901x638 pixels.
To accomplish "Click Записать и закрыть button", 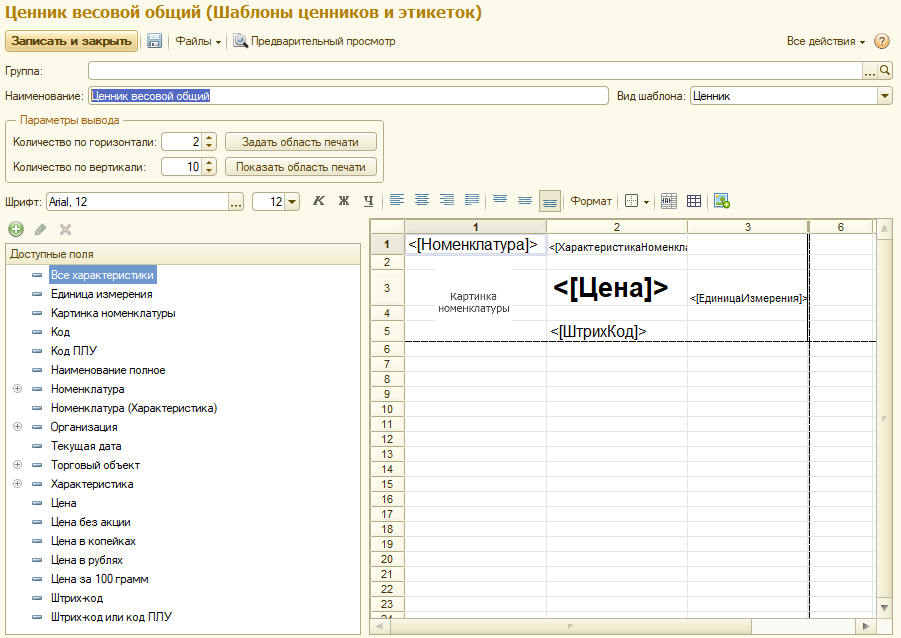I will [x=71, y=41].
